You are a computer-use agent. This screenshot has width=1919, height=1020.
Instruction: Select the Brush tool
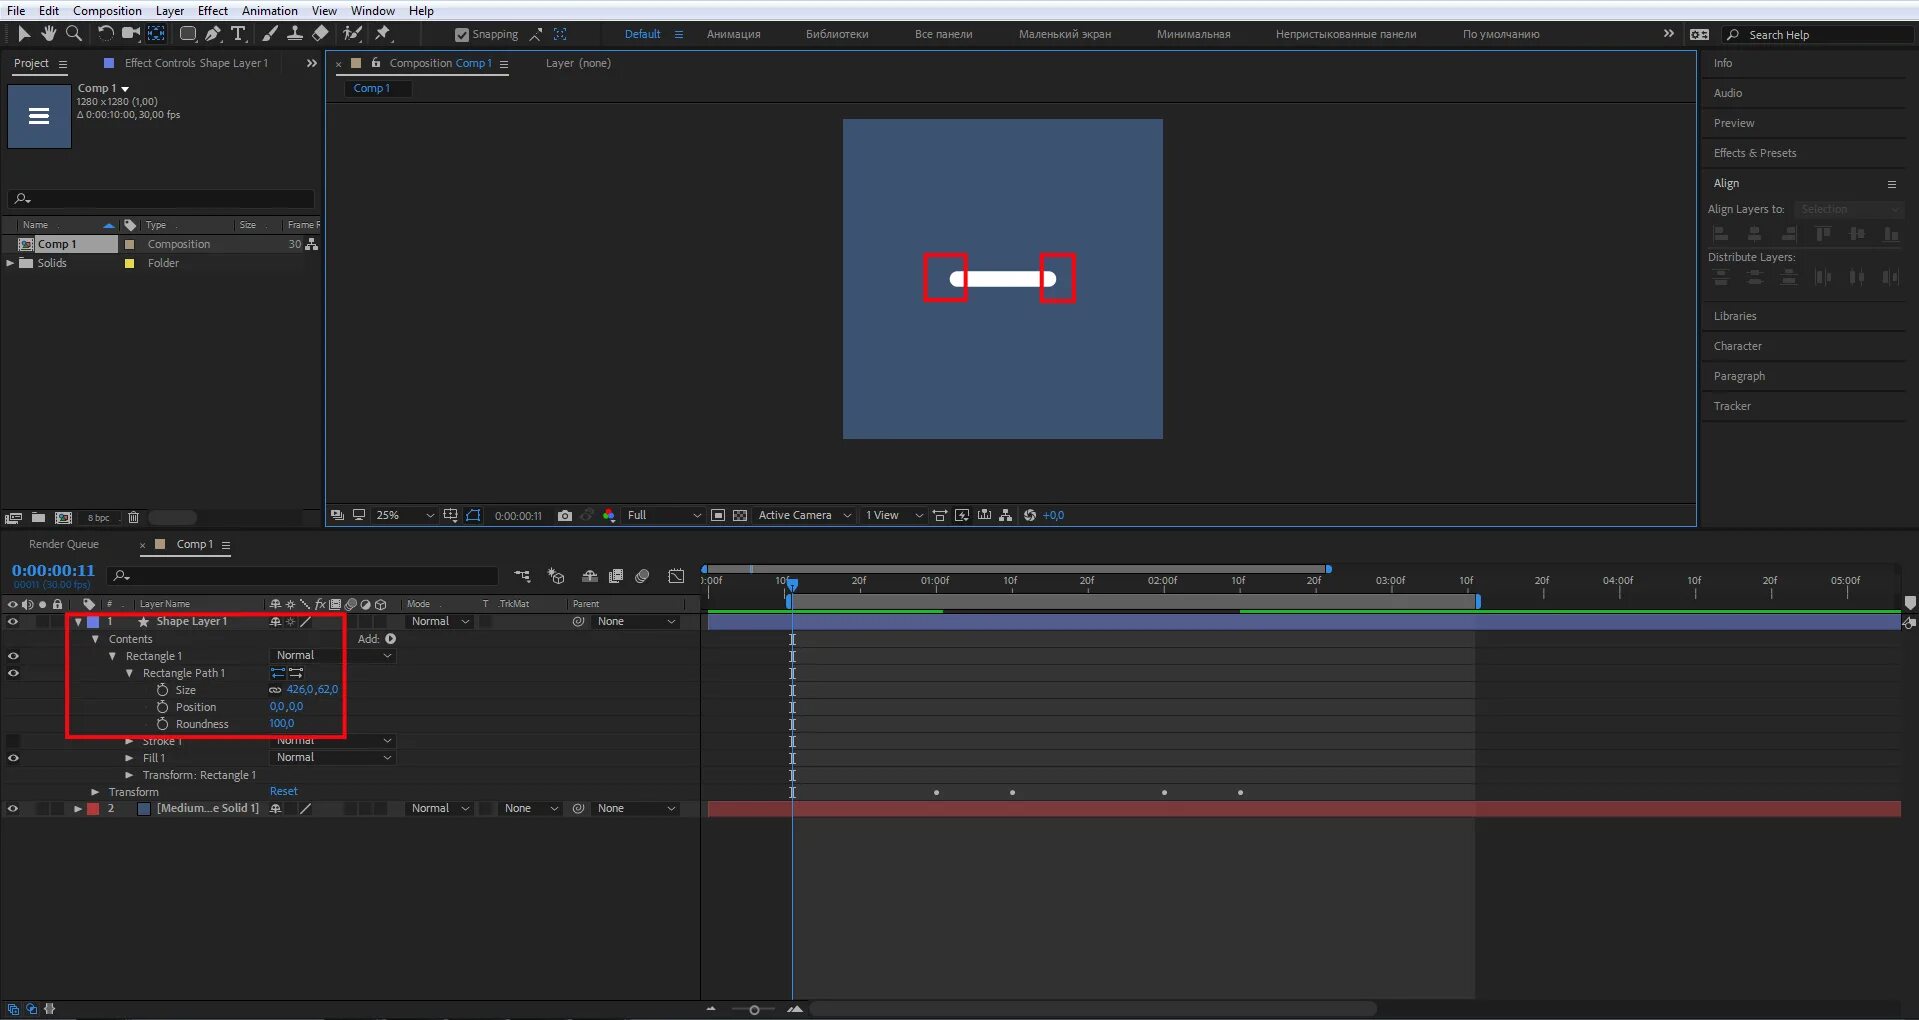point(270,34)
